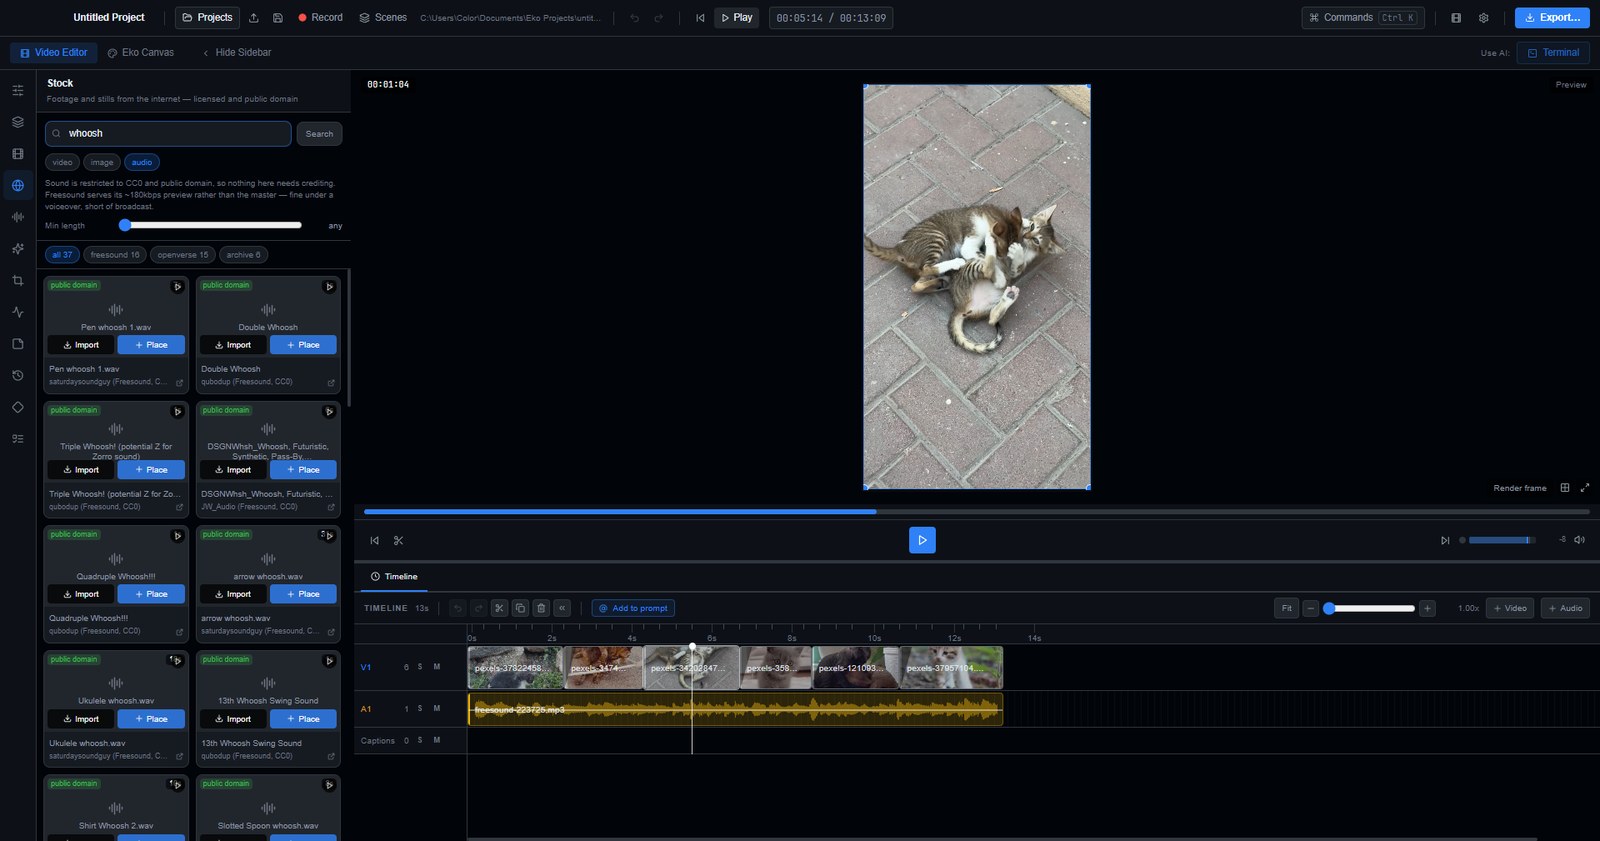Open the history panel icon
Image resolution: width=1600 pixels, height=841 pixels.
coord(18,376)
